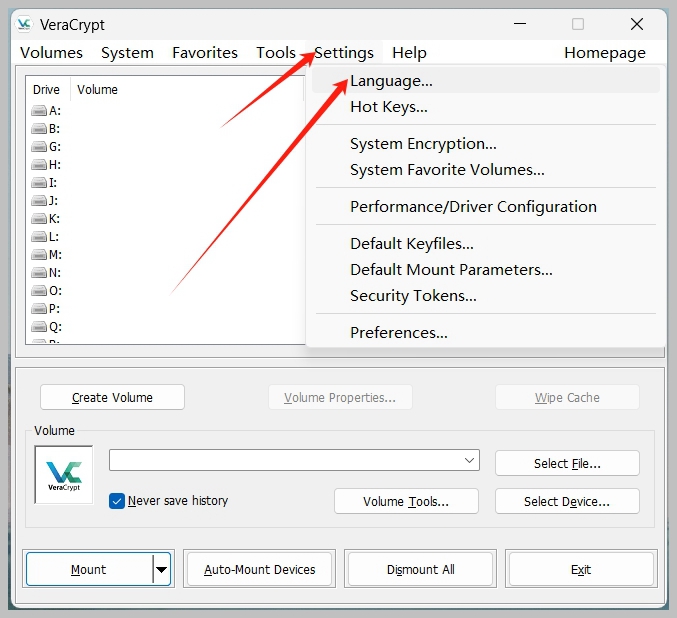Open the Tools menu
The height and width of the screenshot is (618, 677).
(x=275, y=53)
